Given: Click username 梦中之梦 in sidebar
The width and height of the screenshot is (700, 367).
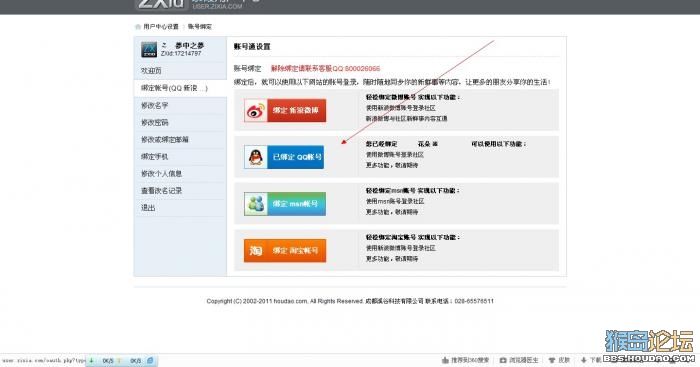Looking at the screenshot, I should point(189,46).
